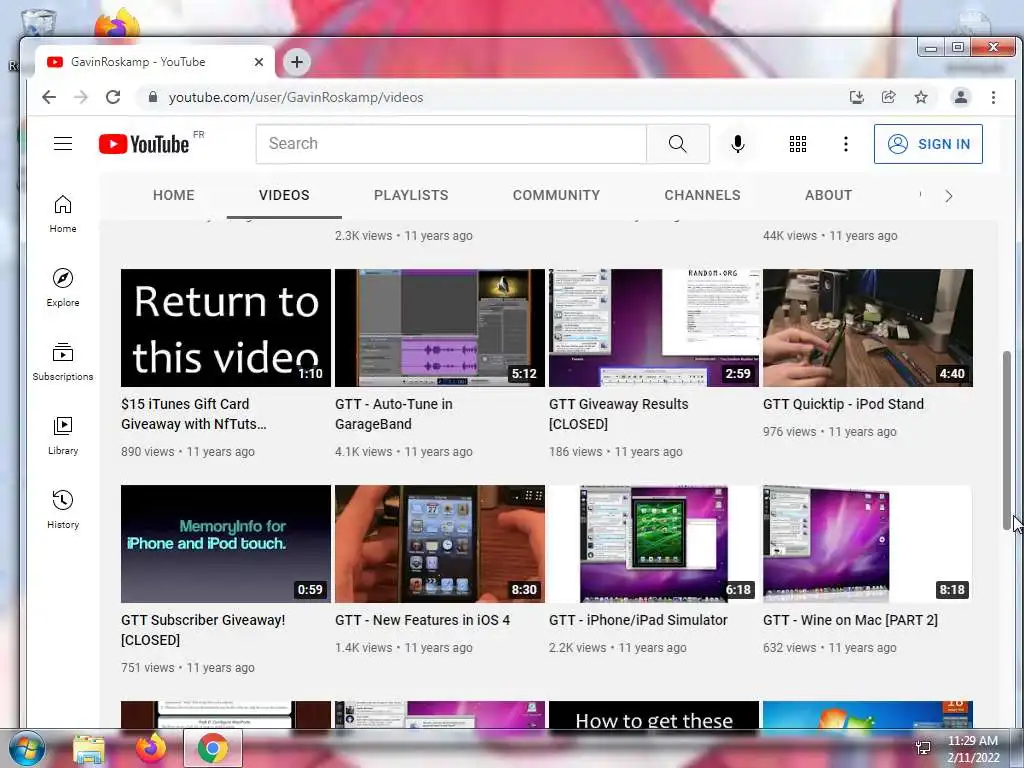Open the 'Return to this video' thumbnail
This screenshot has width=1024, height=768.
226,328
